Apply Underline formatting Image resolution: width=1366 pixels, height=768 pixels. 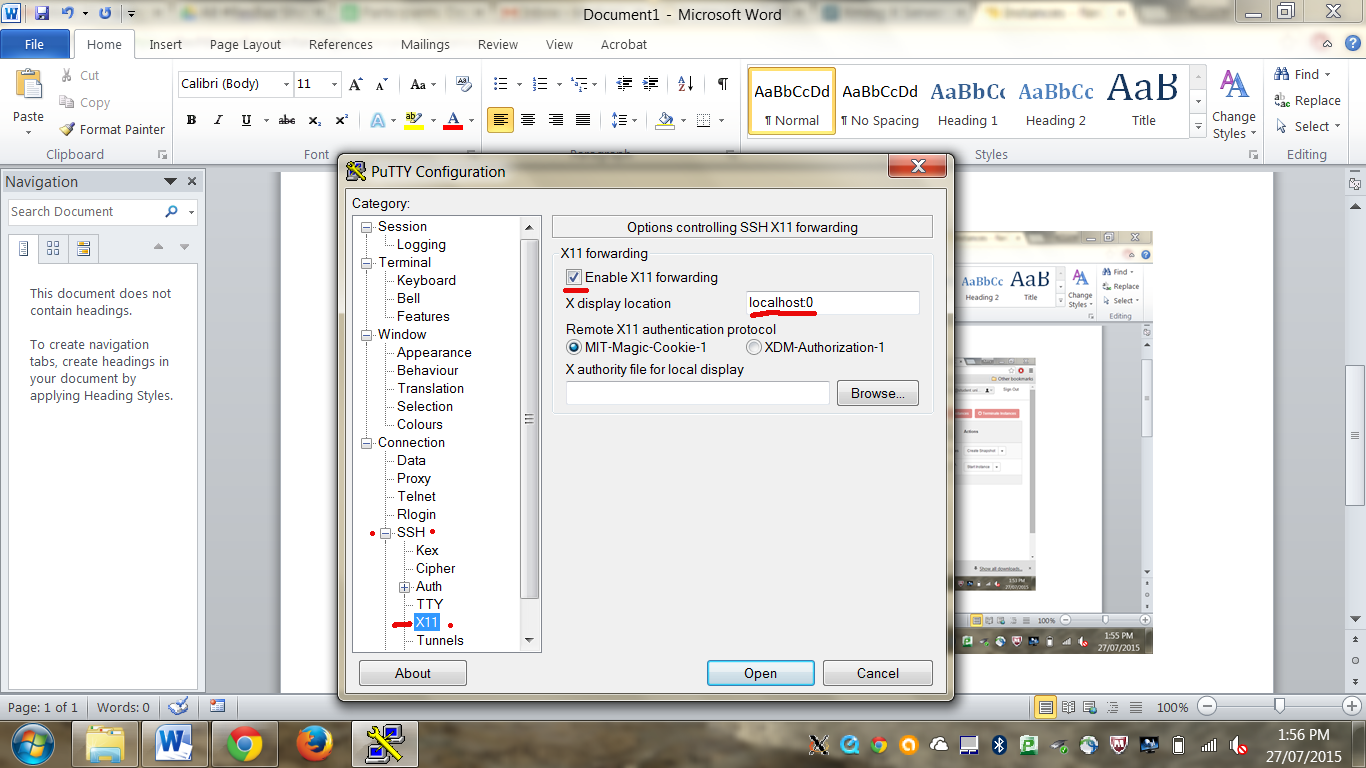(246, 120)
